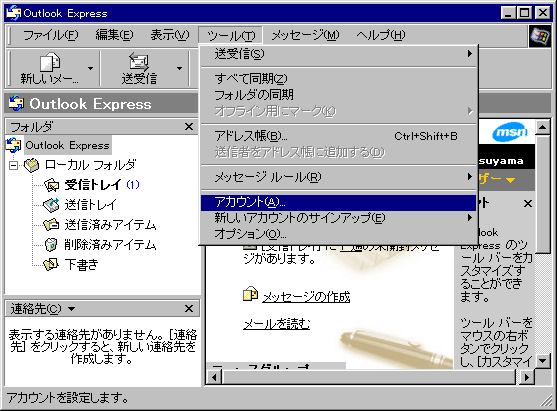Close the 連絡先 pane
This screenshot has height=411, width=557.
(189, 308)
